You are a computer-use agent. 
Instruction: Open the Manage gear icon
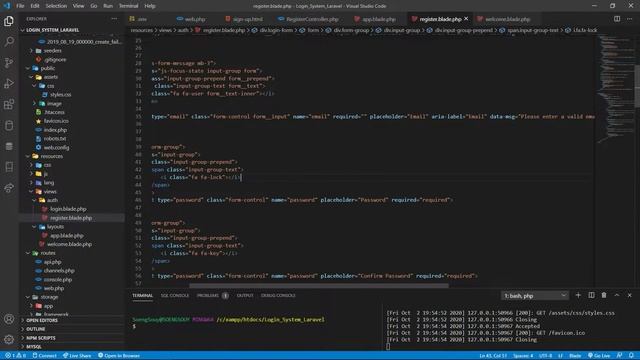[x=9, y=339]
